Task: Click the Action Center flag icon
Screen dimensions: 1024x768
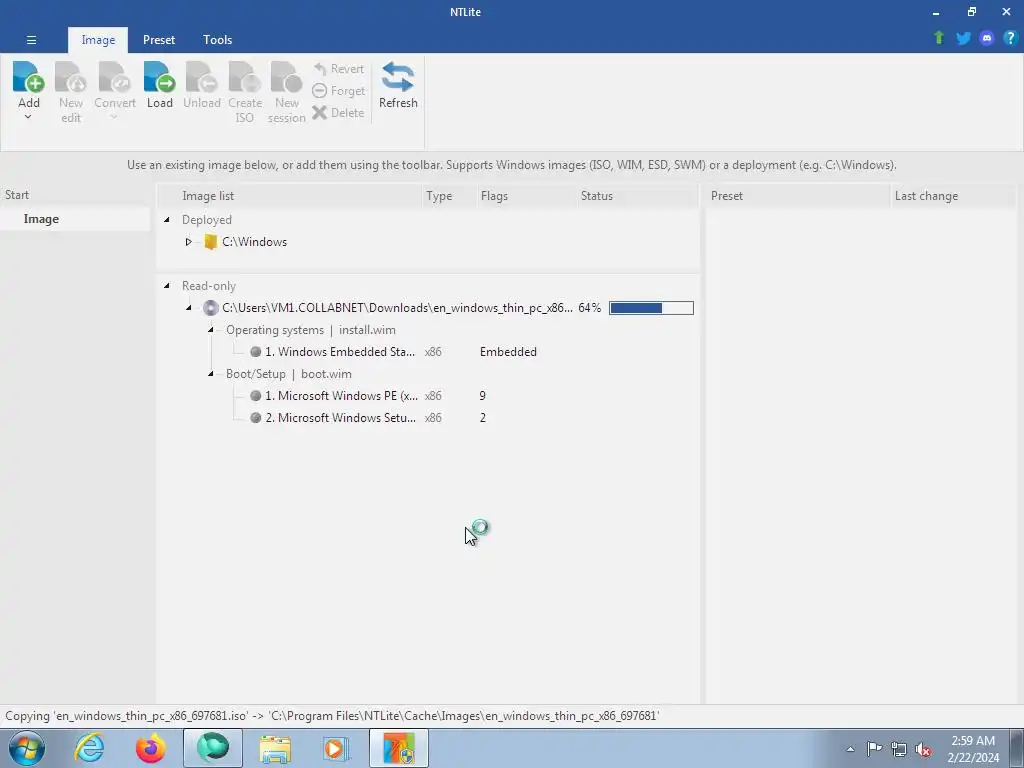Action: pos(874,749)
